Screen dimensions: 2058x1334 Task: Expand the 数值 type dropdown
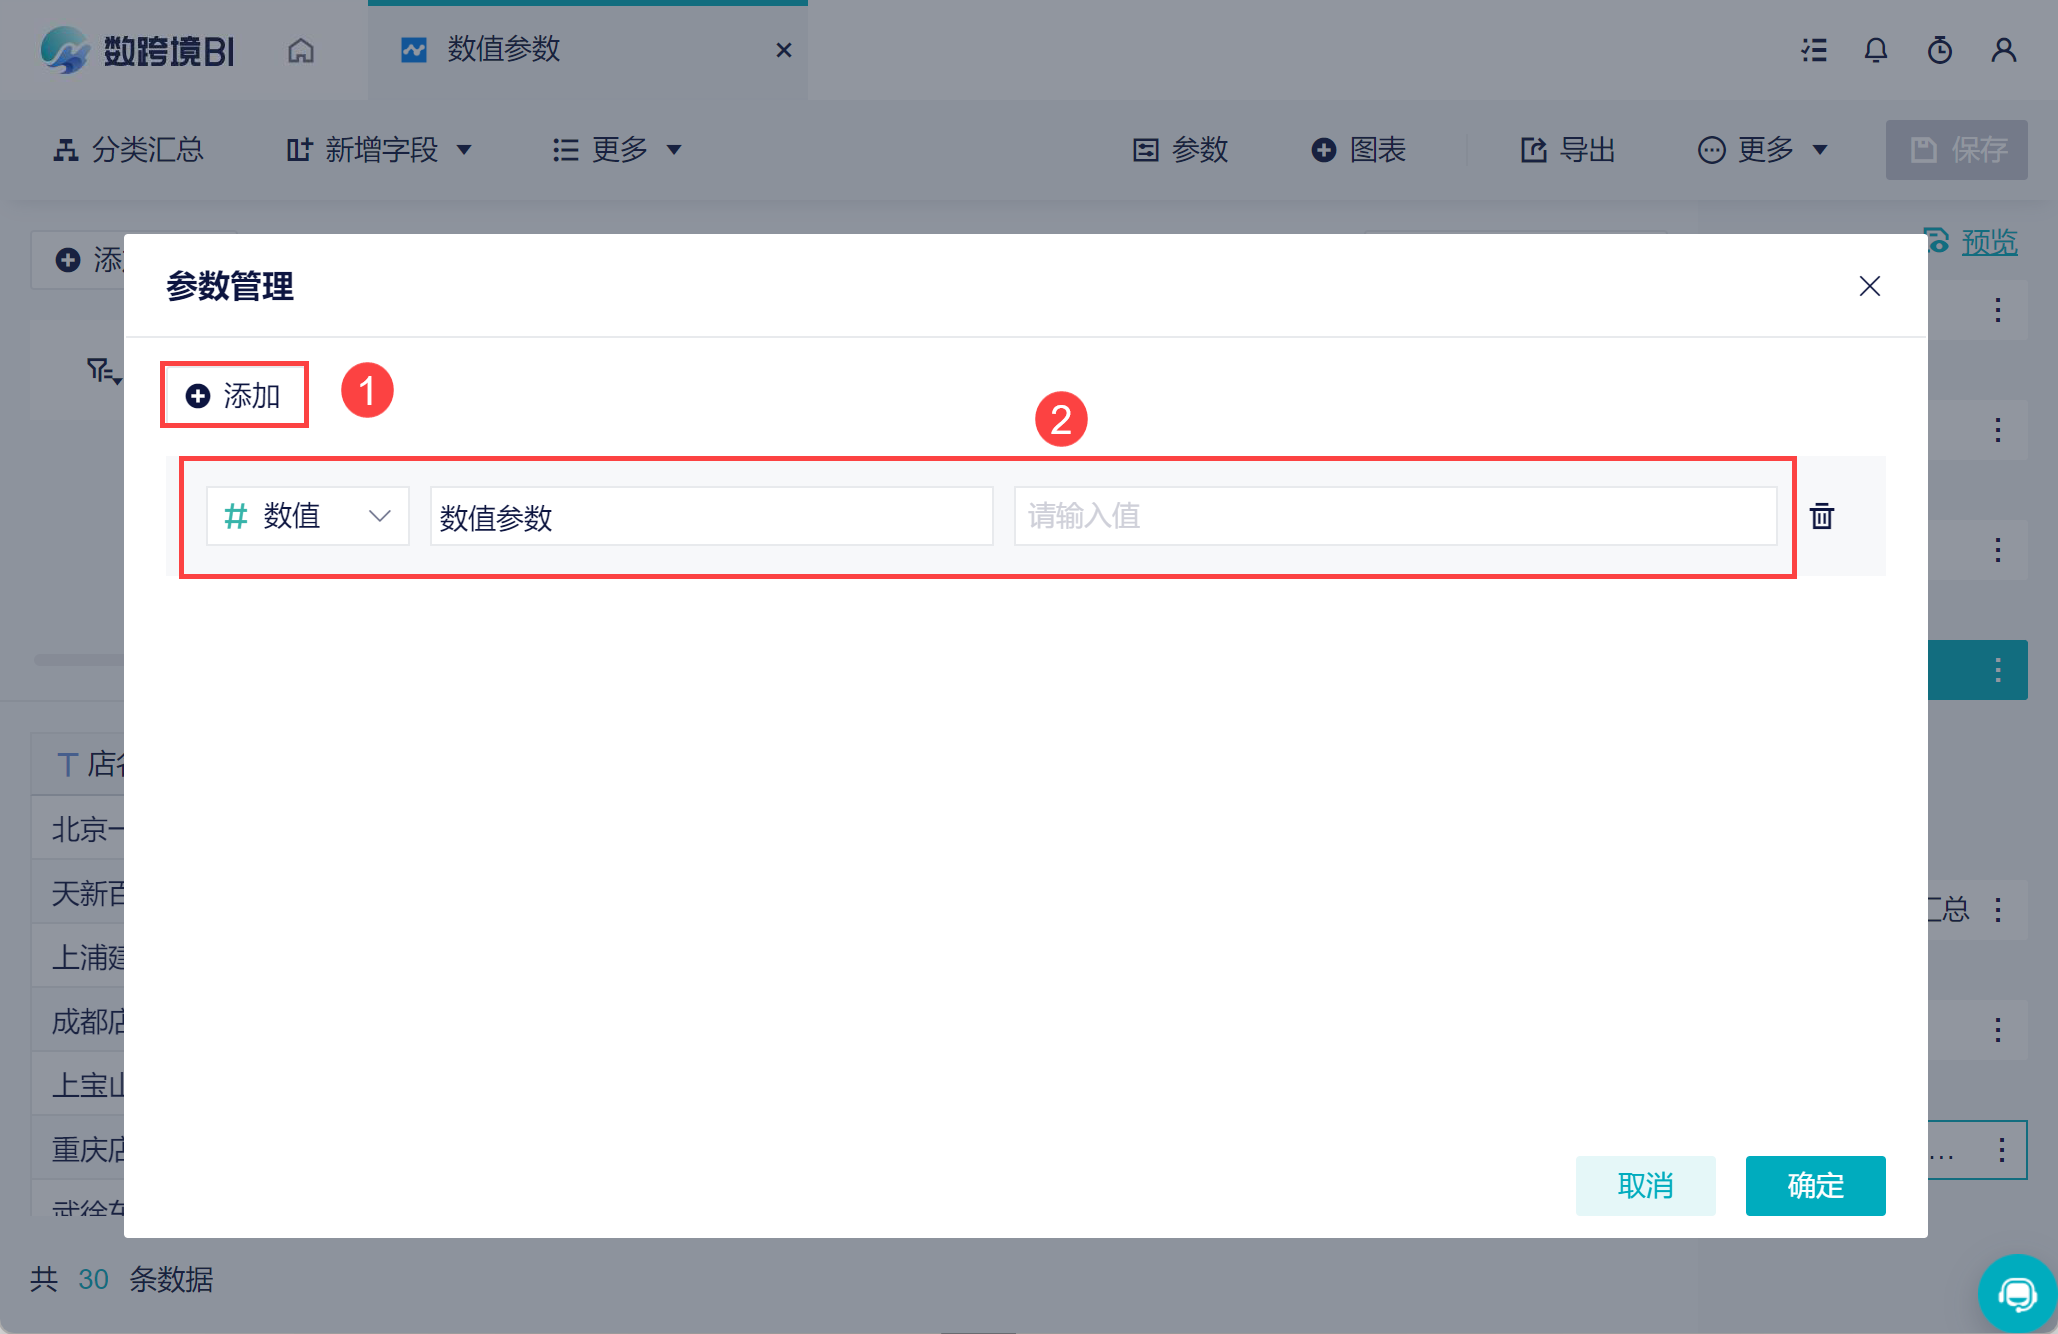point(307,516)
